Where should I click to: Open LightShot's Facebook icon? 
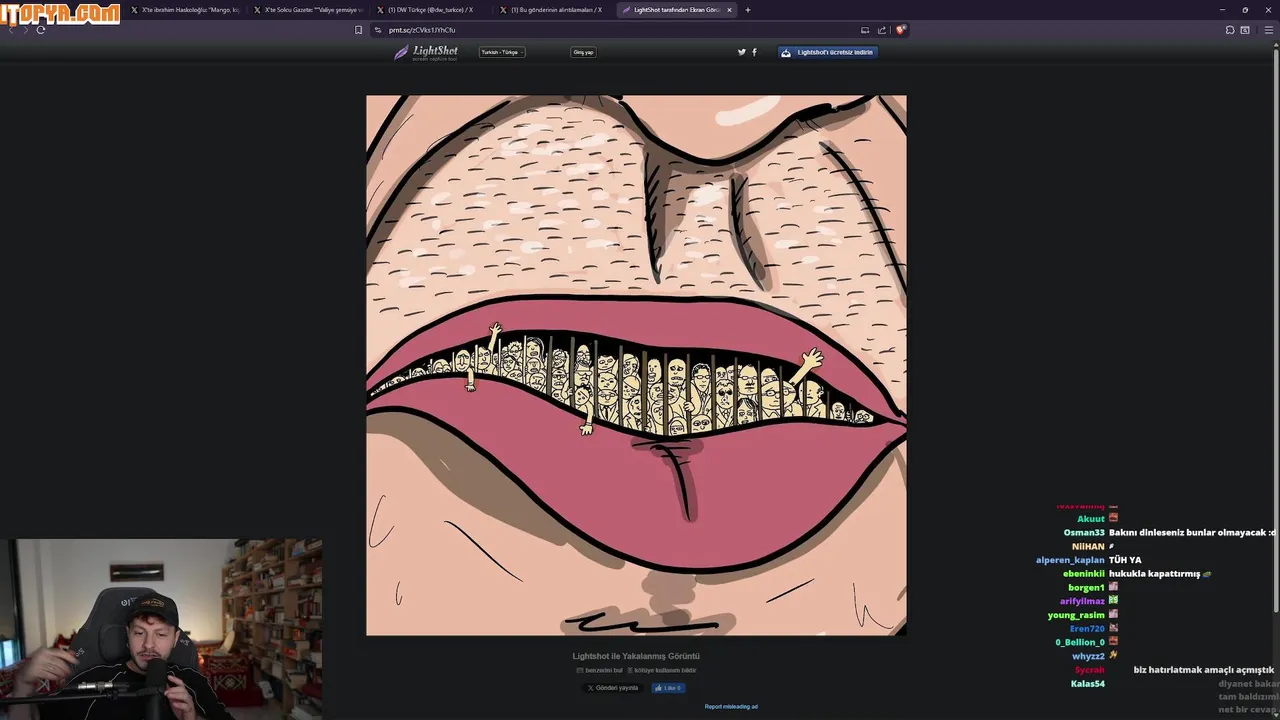[x=754, y=52]
